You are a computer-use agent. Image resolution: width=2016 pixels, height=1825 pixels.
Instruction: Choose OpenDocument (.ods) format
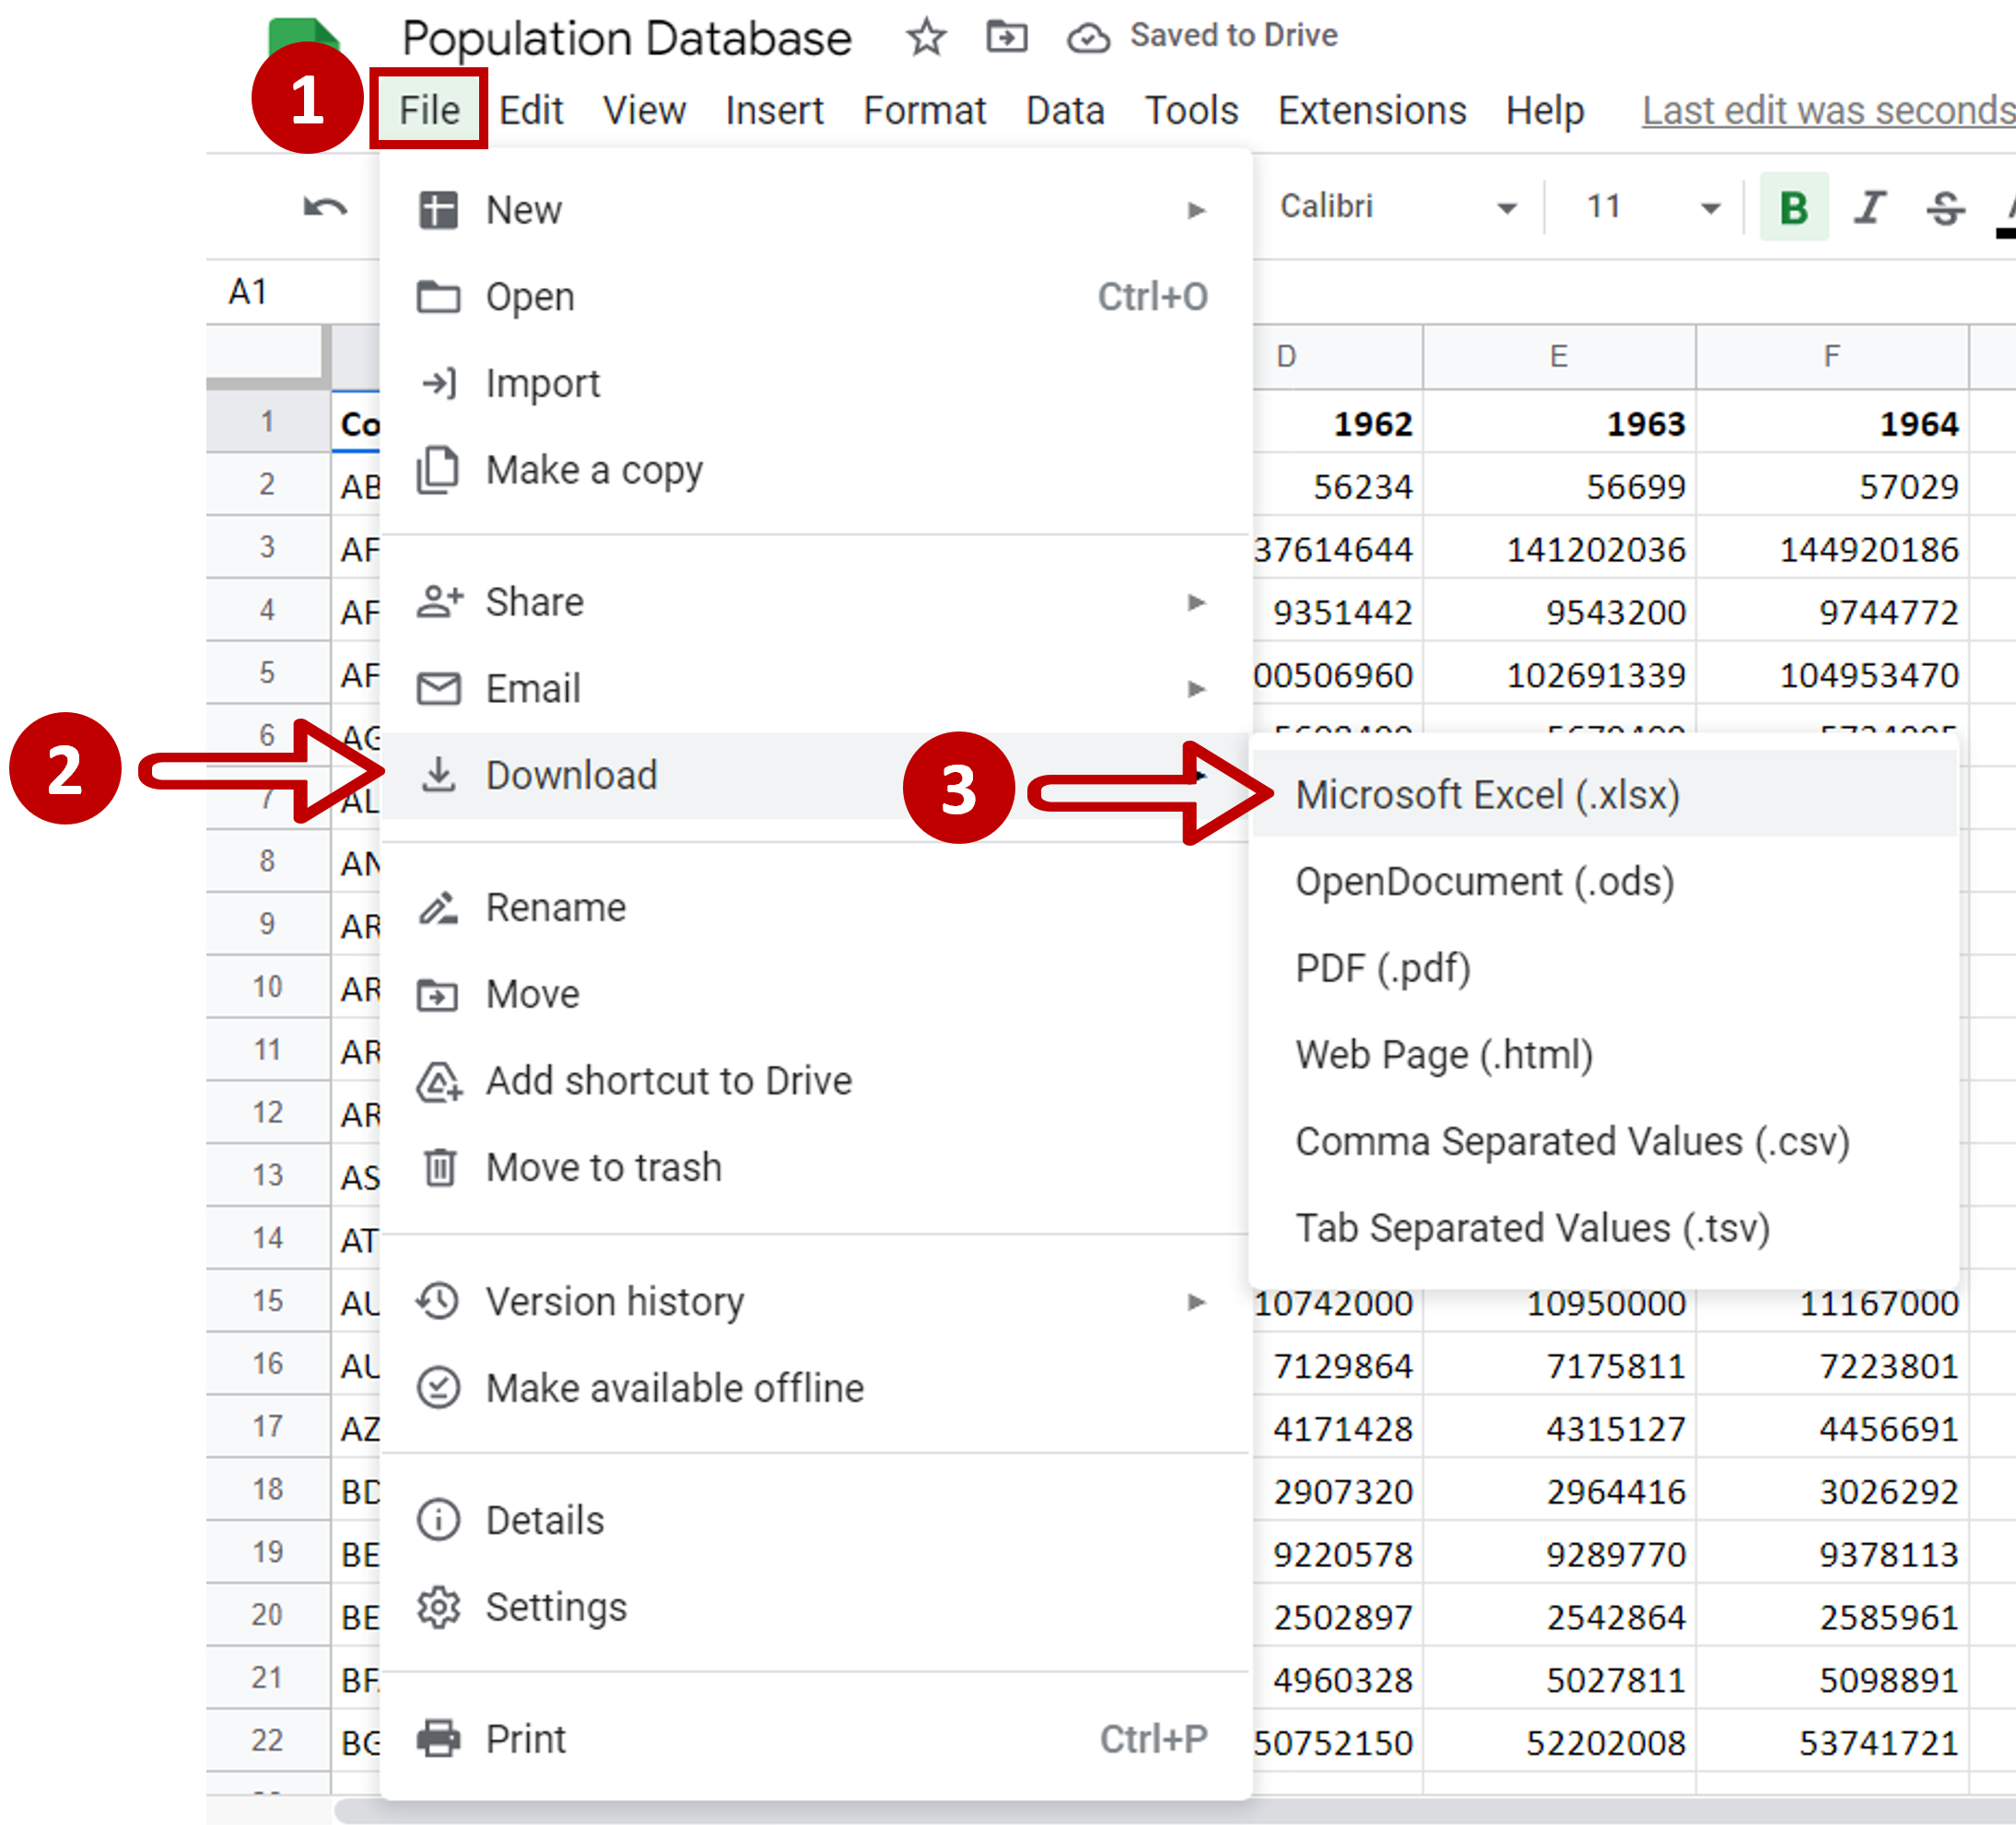[1604, 882]
